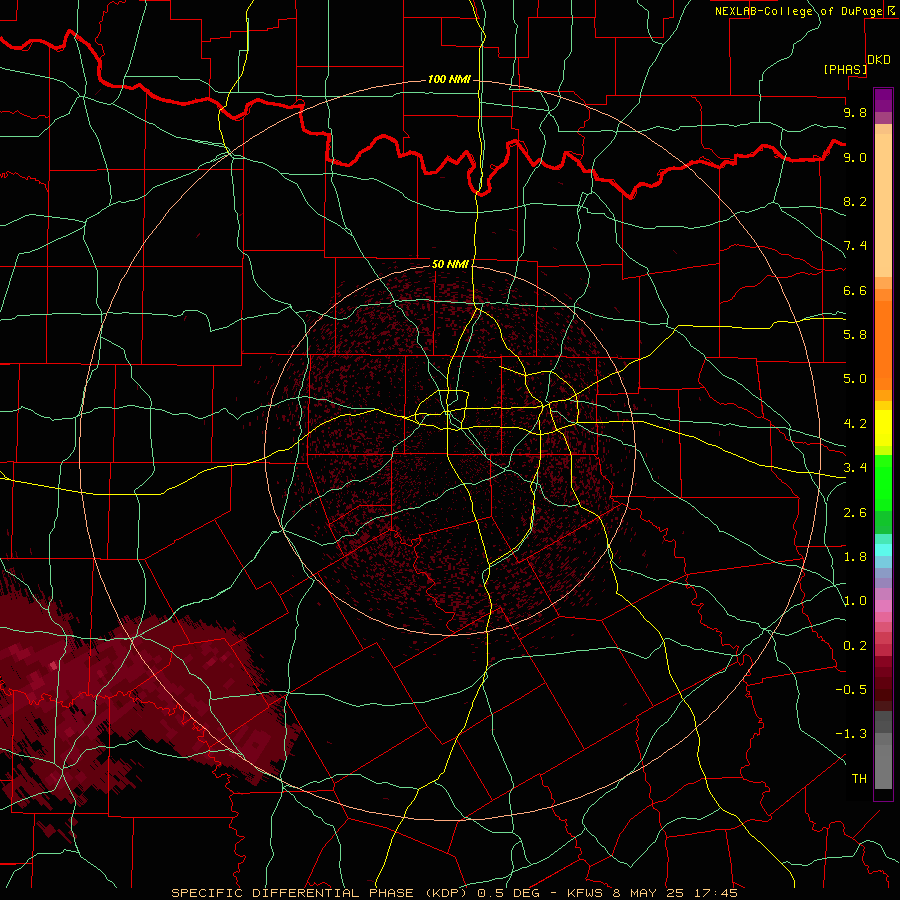Select the 8.2 value on the scale
Image resolution: width=900 pixels, height=900 pixels.
[855, 201]
